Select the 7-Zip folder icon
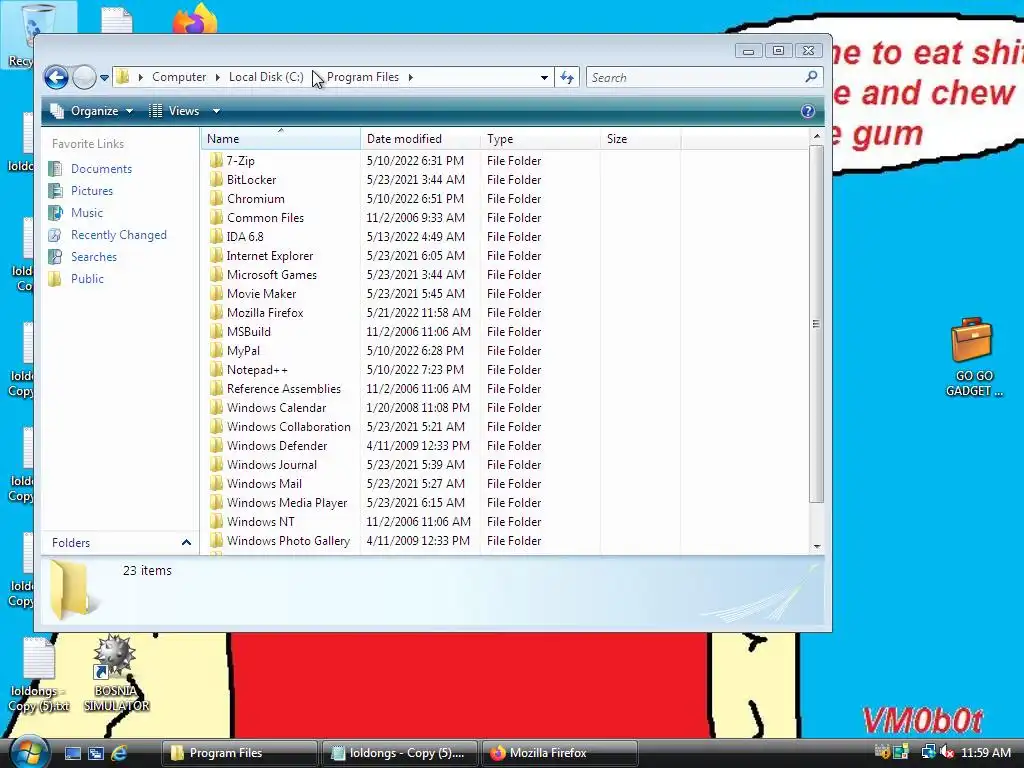 [x=217, y=161]
